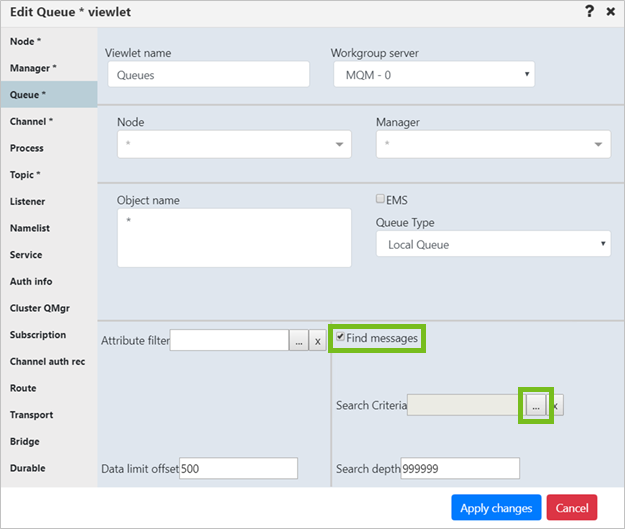This screenshot has width=625, height=529.
Task: Switch to the Manager tab in sidebar
Action: click(x=49, y=68)
